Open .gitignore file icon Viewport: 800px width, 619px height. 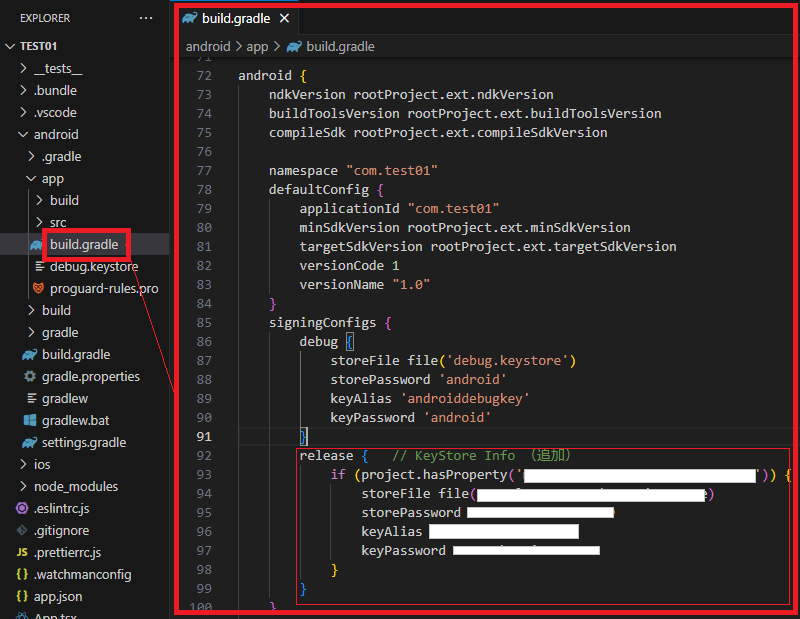click(22, 530)
